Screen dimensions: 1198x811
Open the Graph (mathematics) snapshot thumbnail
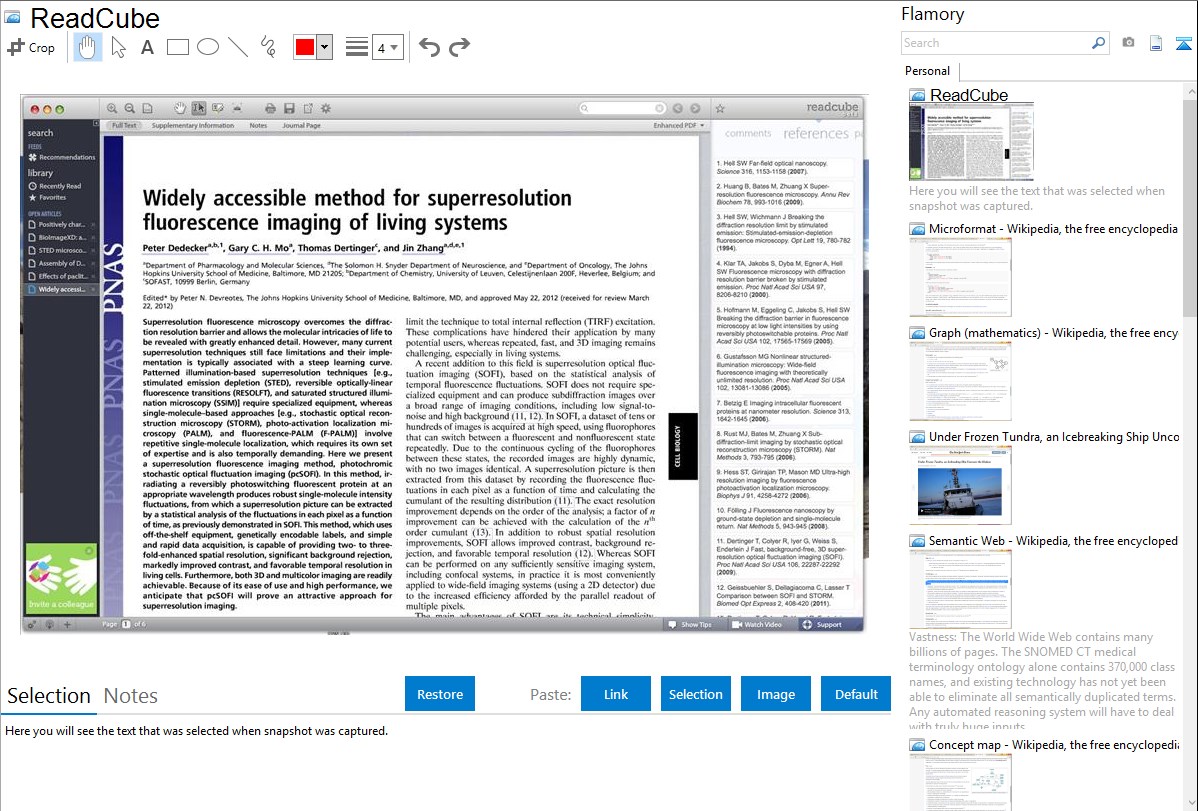[960, 381]
